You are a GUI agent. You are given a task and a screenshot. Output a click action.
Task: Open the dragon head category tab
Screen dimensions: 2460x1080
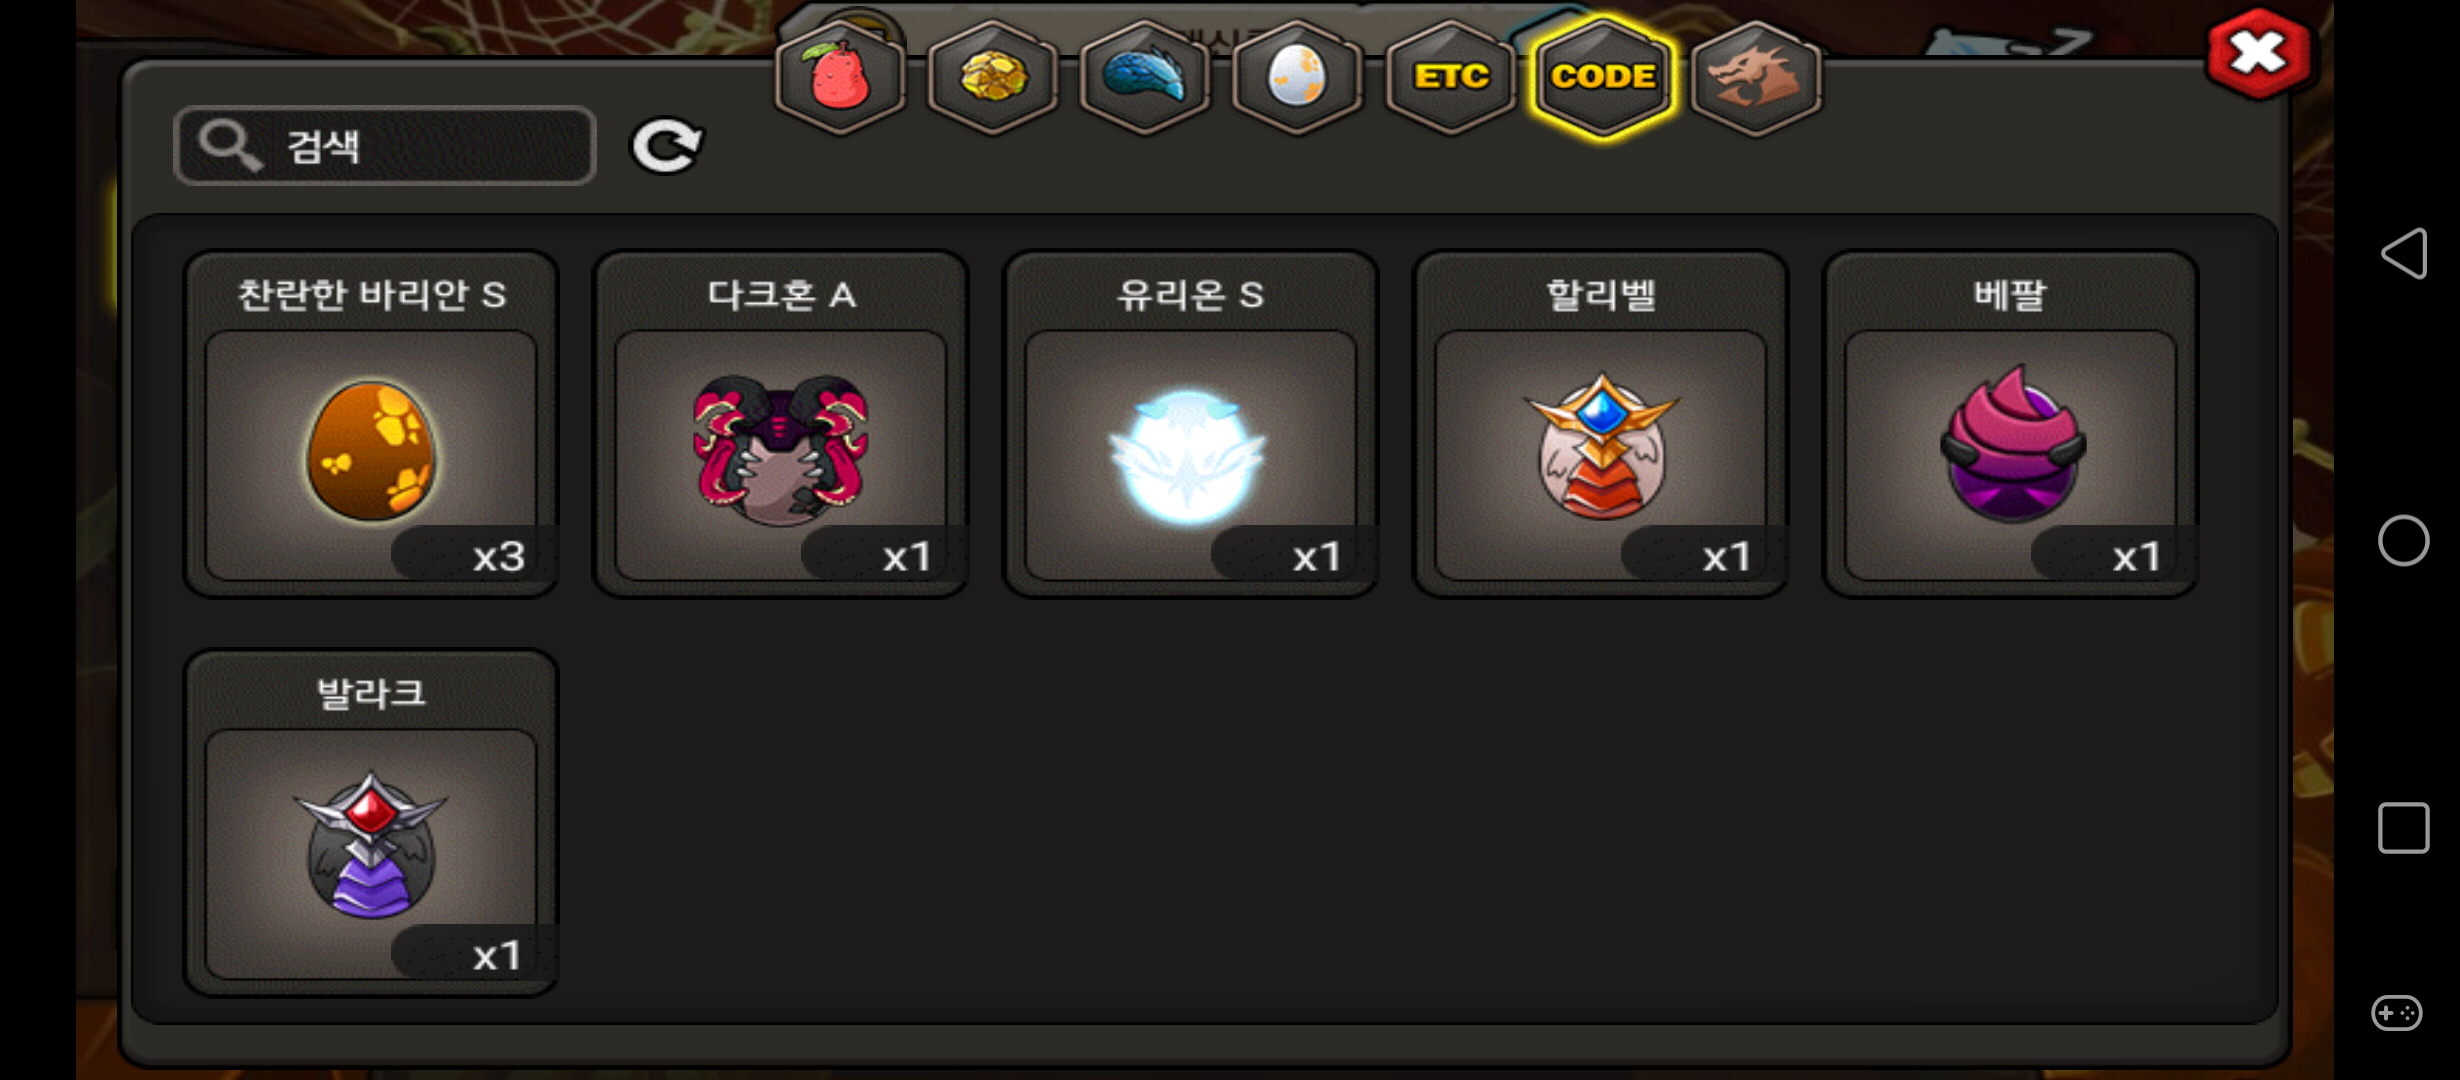click(1756, 77)
